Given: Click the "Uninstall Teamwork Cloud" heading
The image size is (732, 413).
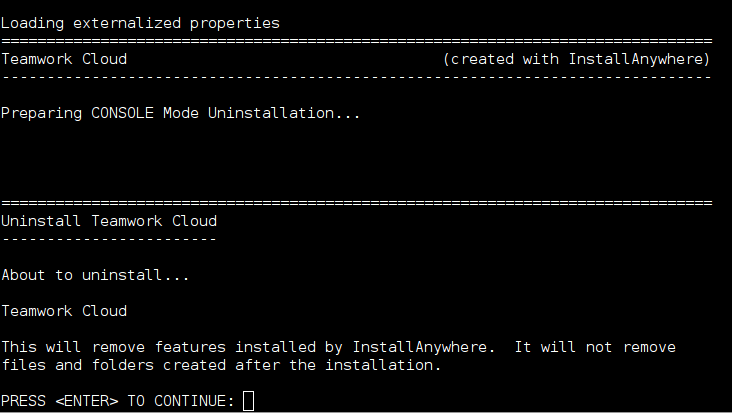Looking at the screenshot, I should tap(109, 221).
